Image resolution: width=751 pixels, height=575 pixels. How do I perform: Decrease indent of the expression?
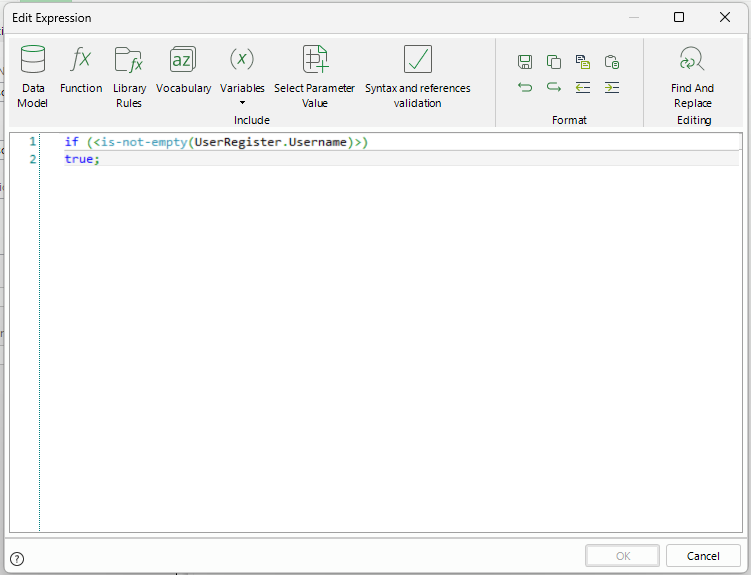[x=583, y=87]
